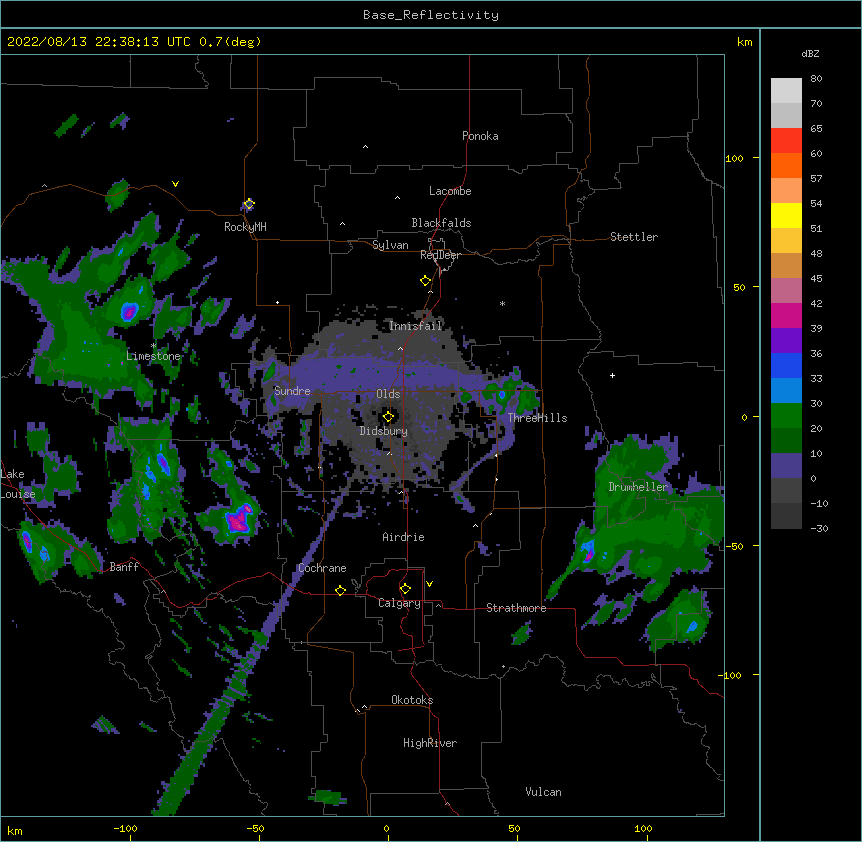Select the yellow diamond marker below Cochrane
Image resolution: width=862 pixels, height=842 pixels.
pos(340,590)
